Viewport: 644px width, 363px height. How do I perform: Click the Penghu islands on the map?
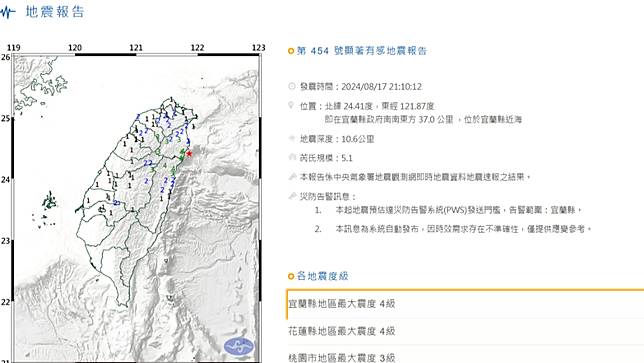click(50, 202)
